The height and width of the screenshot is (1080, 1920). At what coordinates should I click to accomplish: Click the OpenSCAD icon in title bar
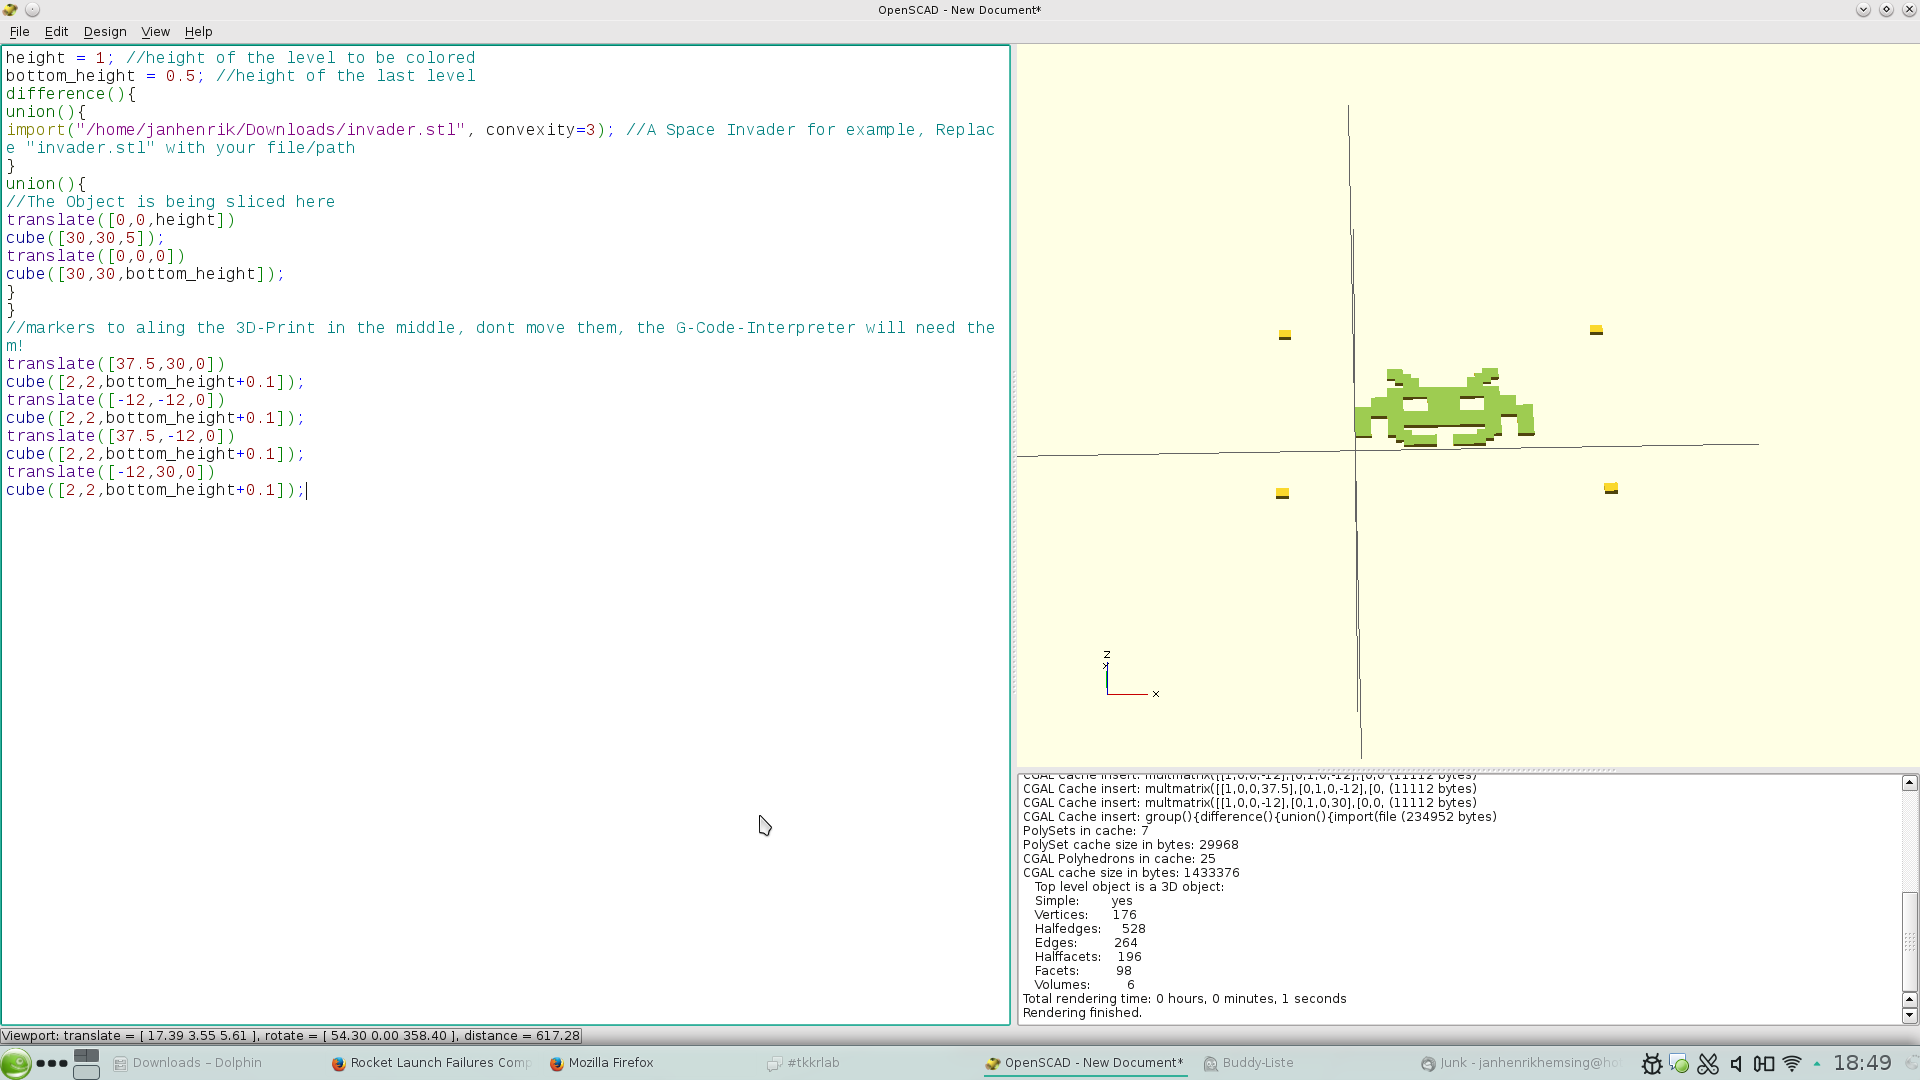coord(10,10)
